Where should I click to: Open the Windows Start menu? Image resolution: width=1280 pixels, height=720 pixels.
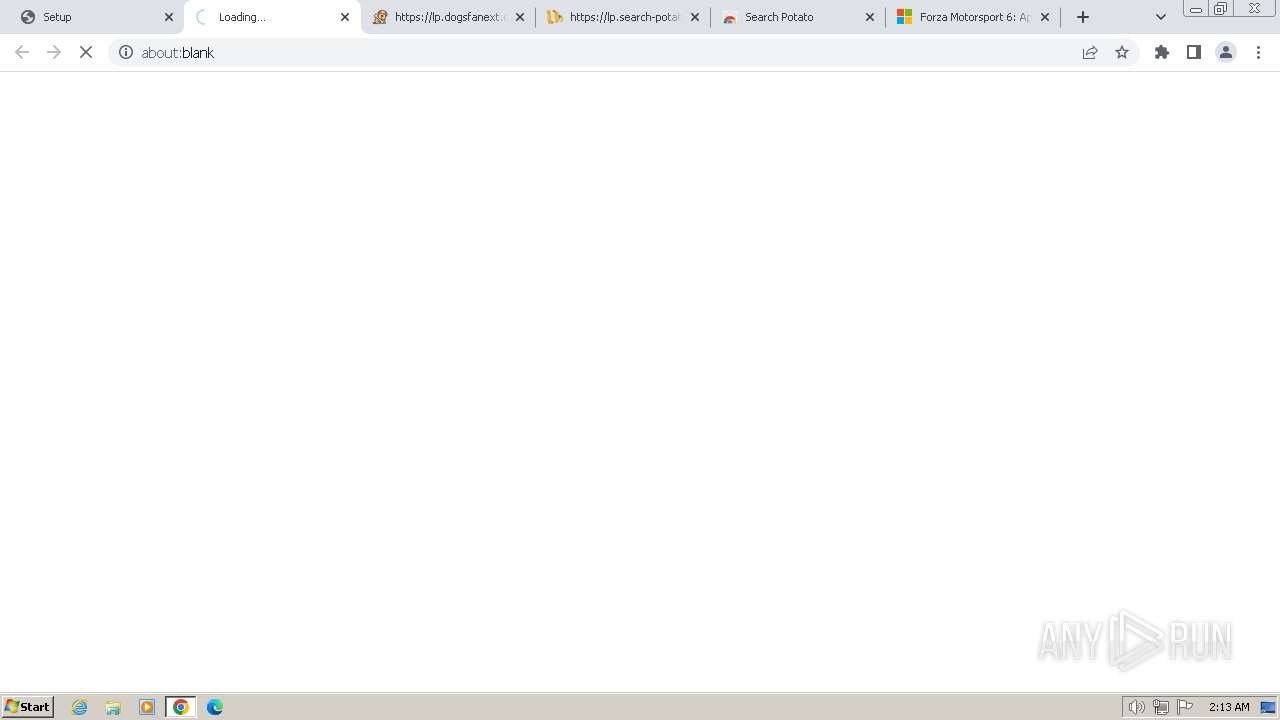tap(28, 707)
